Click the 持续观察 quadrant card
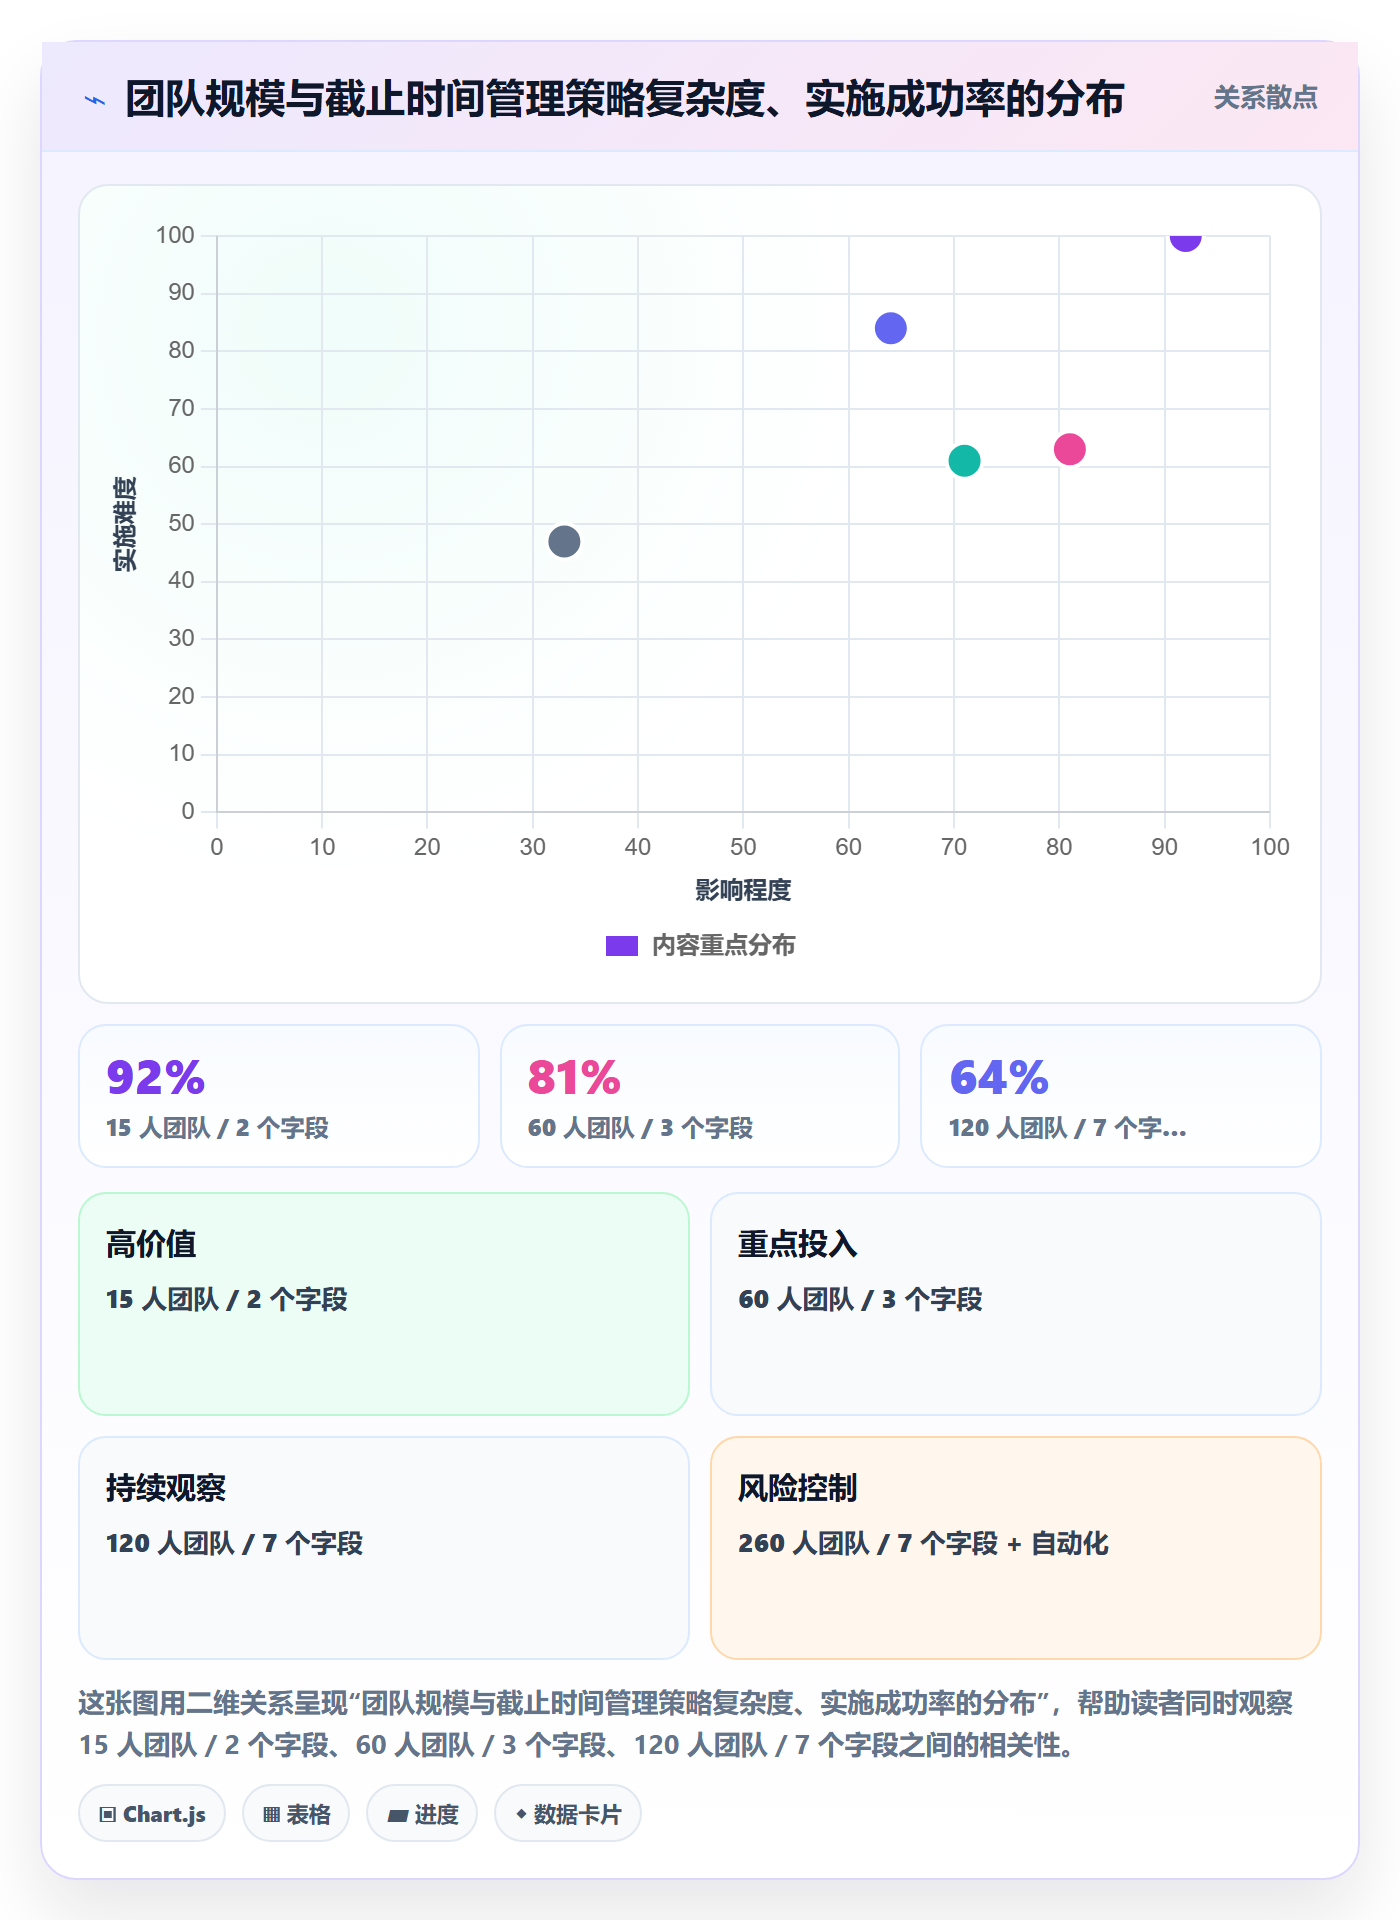This screenshot has width=1400, height=1920. (384, 1548)
